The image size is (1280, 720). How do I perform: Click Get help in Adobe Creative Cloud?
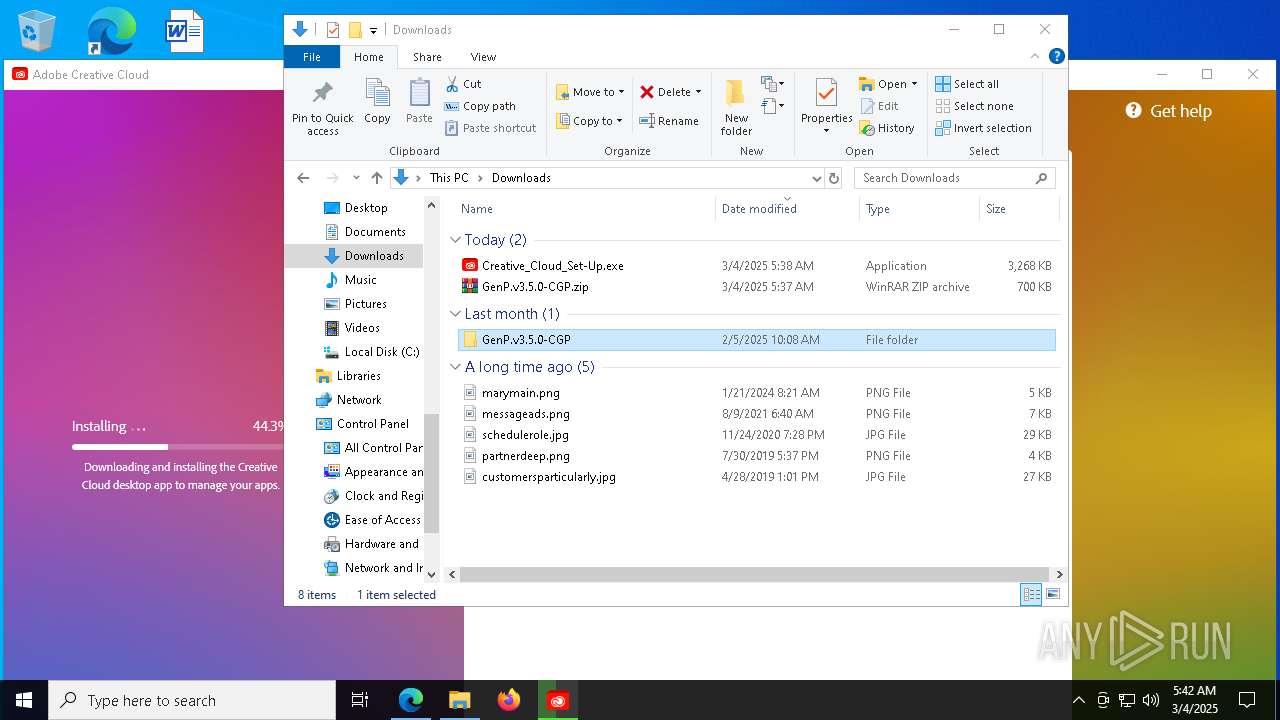point(1168,111)
